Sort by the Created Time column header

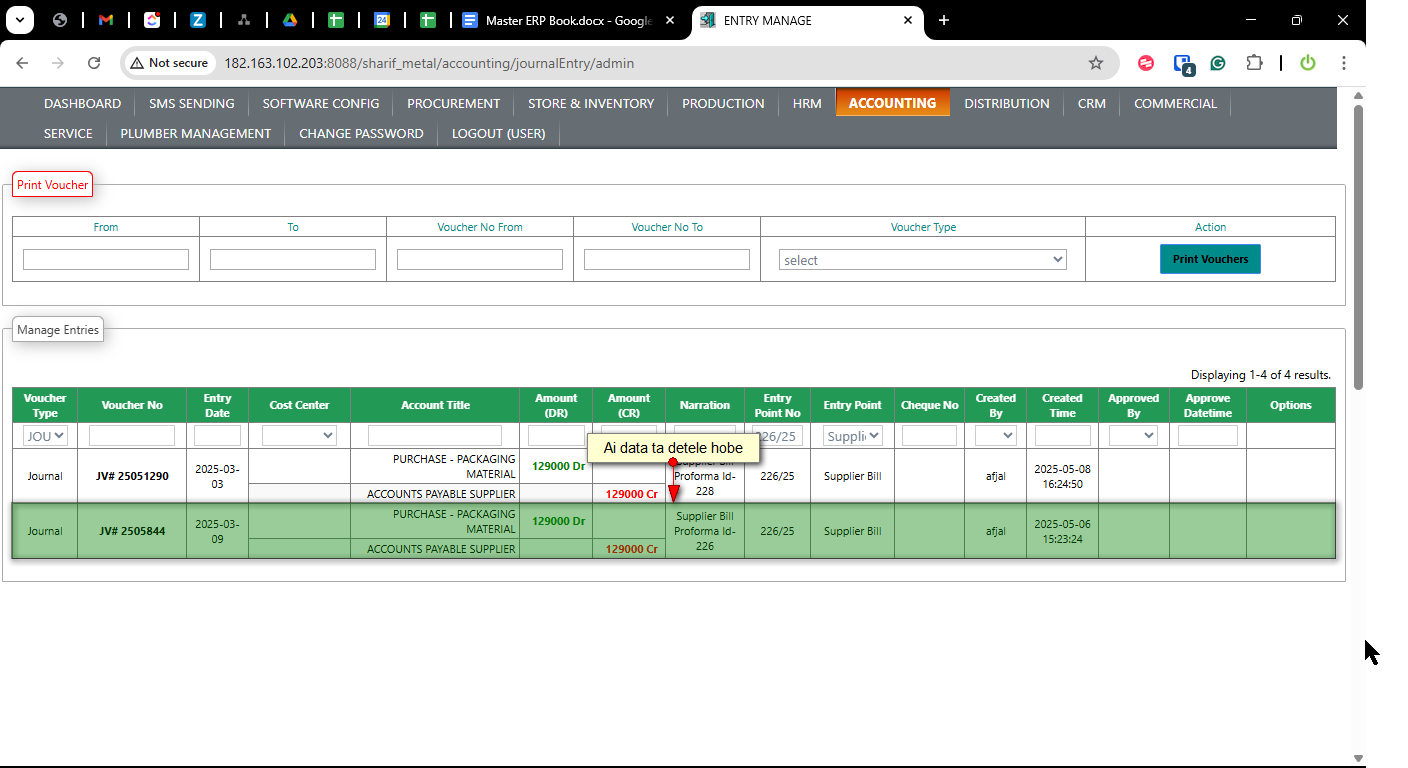click(x=1062, y=405)
